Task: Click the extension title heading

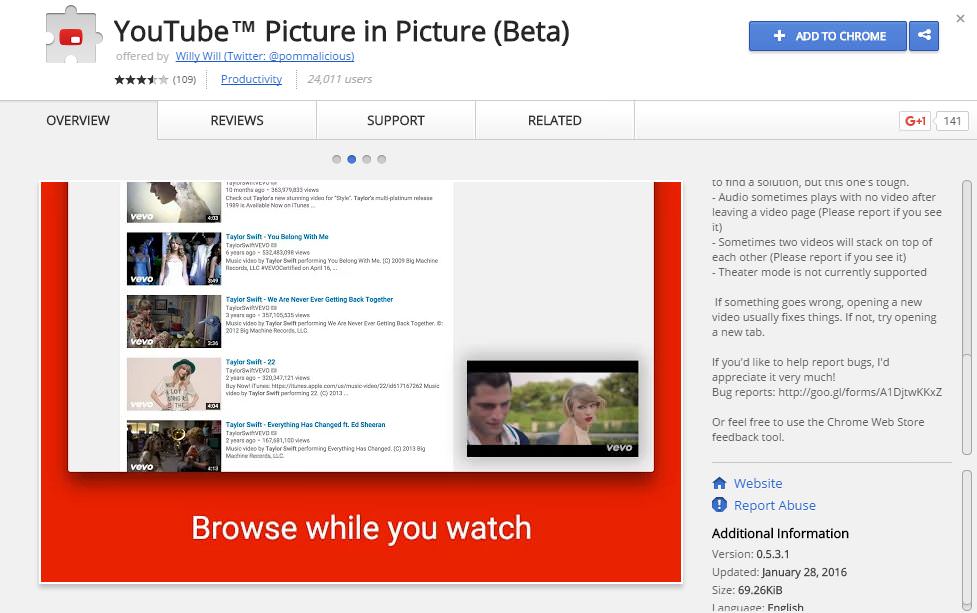Action: pyautogui.click(x=341, y=31)
